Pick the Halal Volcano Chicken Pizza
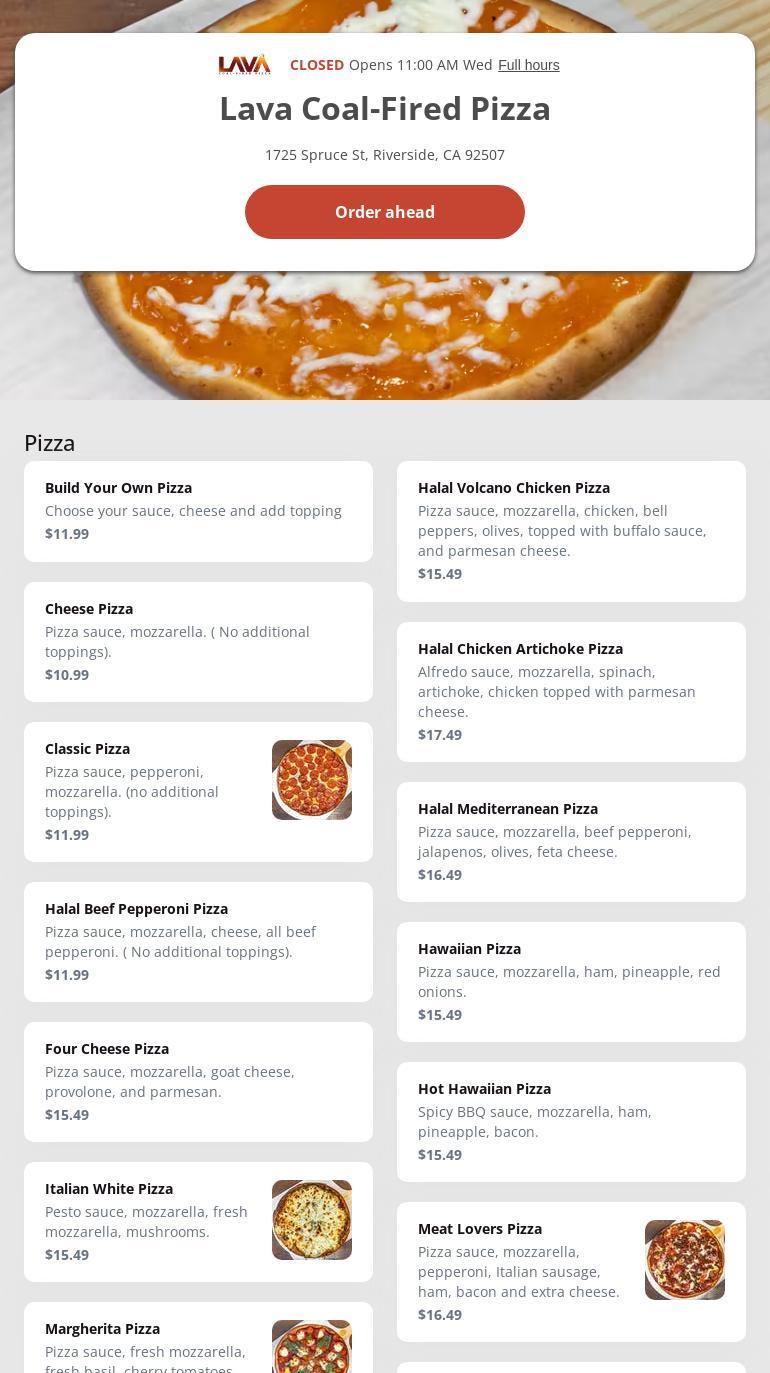770x1373 pixels. click(571, 531)
